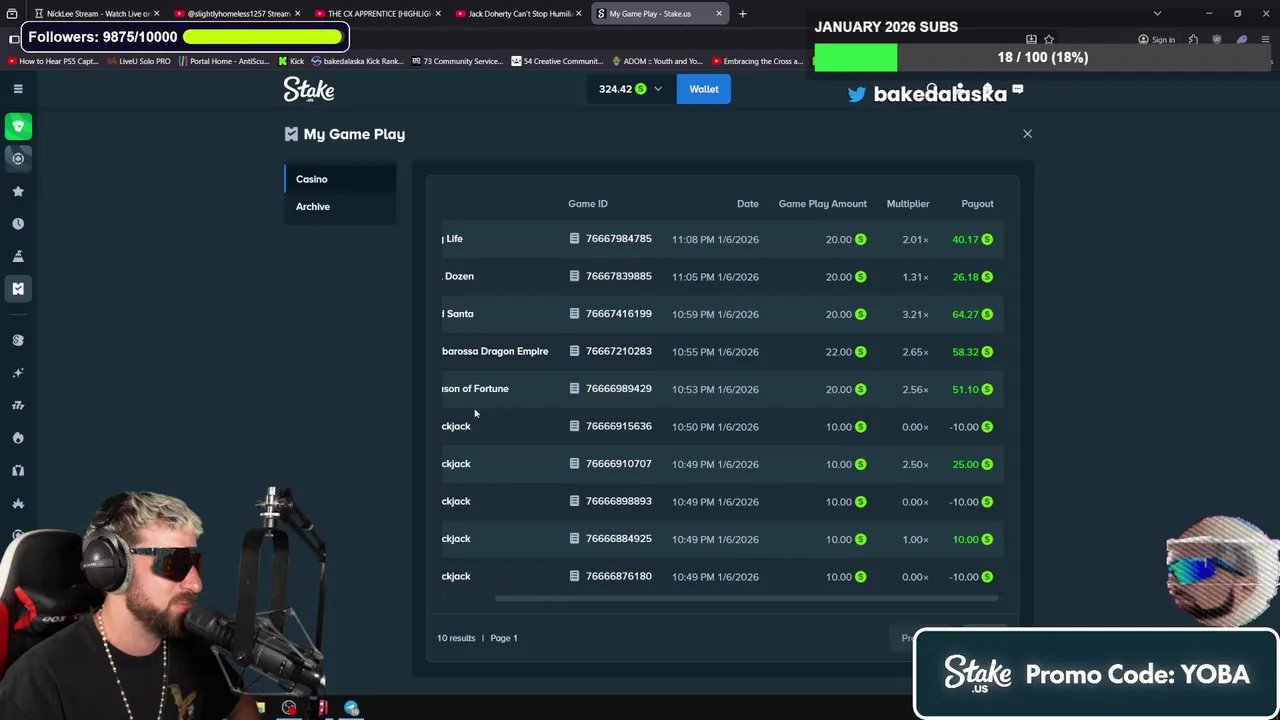
Task: Open Stake Originals icon in sidebar
Action: click(18, 340)
